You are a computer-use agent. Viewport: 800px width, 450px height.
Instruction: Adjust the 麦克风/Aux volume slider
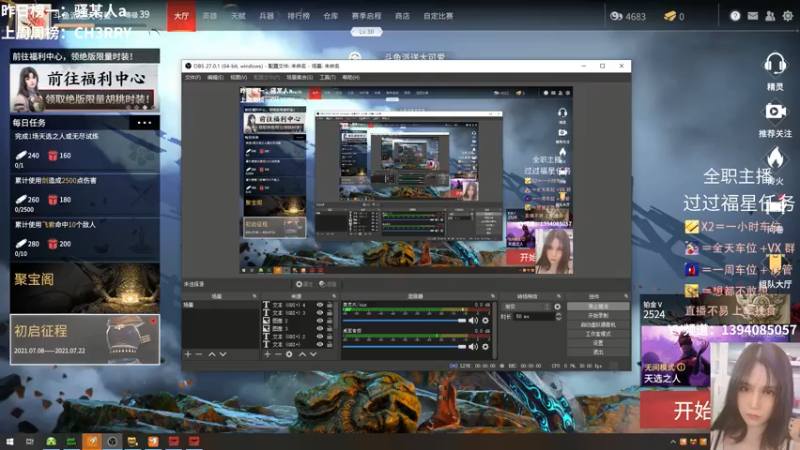[405, 320]
